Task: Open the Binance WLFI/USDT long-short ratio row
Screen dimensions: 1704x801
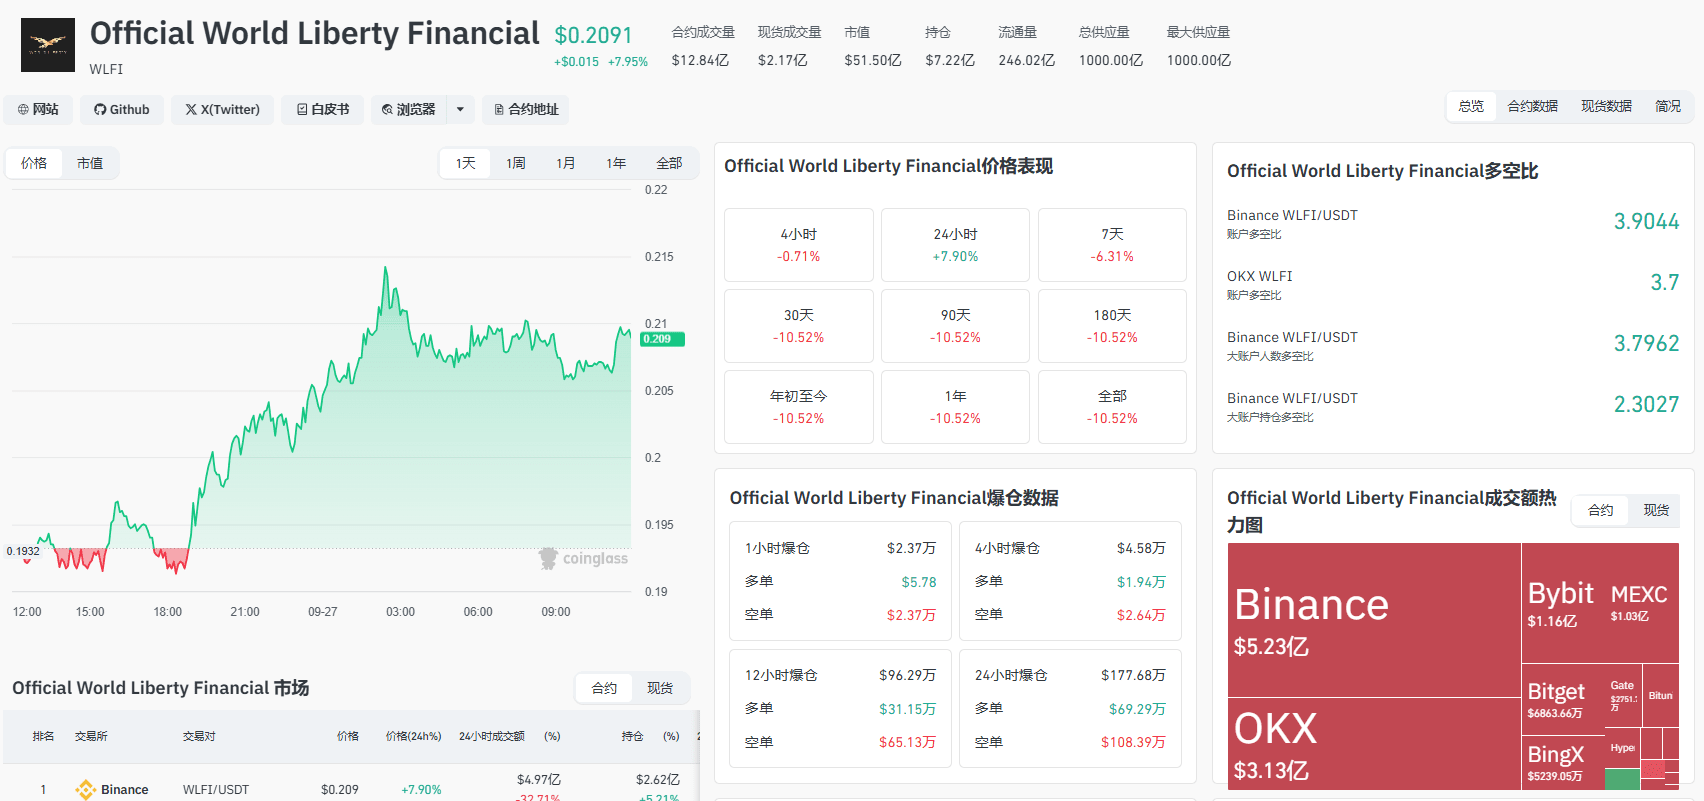Action: tap(1453, 222)
